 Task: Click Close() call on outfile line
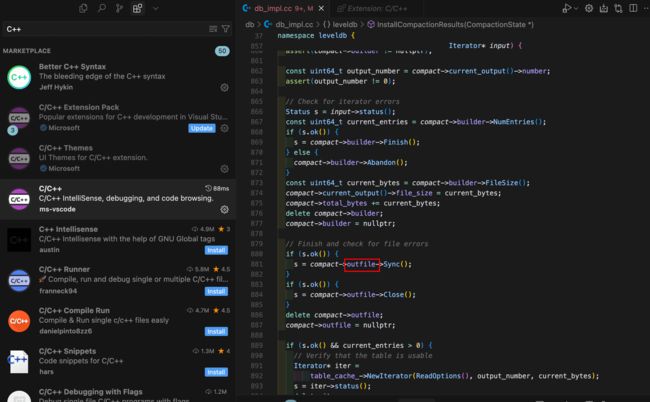[x=397, y=295]
